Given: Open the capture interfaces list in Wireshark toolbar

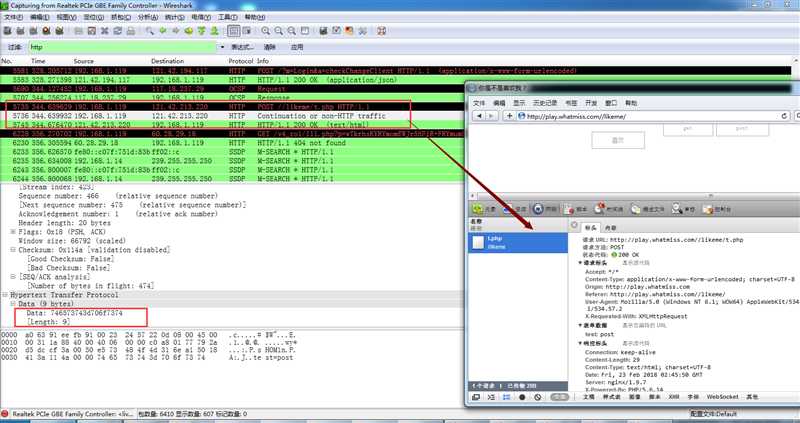Looking at the screenshot, I should [7, 31].
